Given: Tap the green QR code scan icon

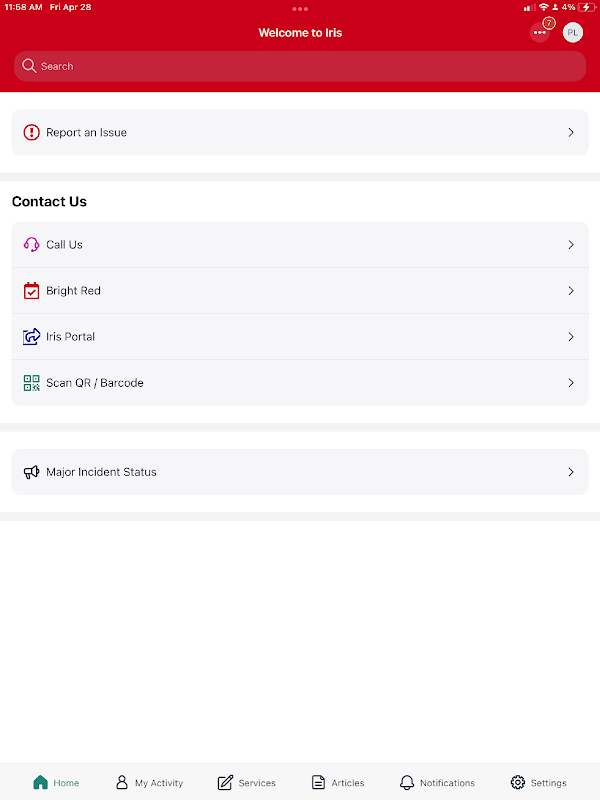Looking at the screenshot, I should coord(32,383).
